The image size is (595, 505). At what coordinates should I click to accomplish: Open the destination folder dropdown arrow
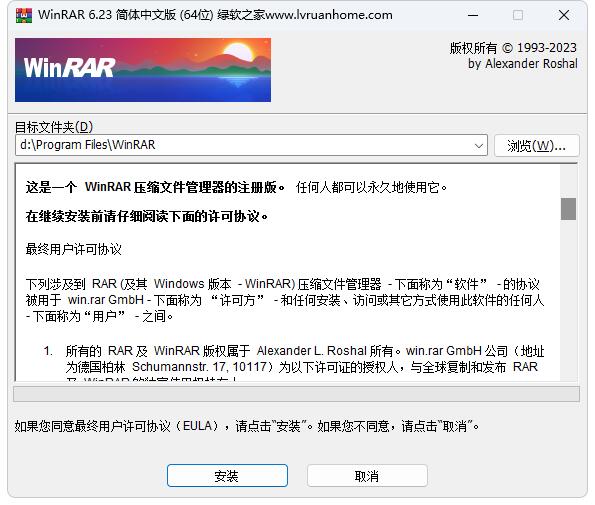tap(479, 145)
